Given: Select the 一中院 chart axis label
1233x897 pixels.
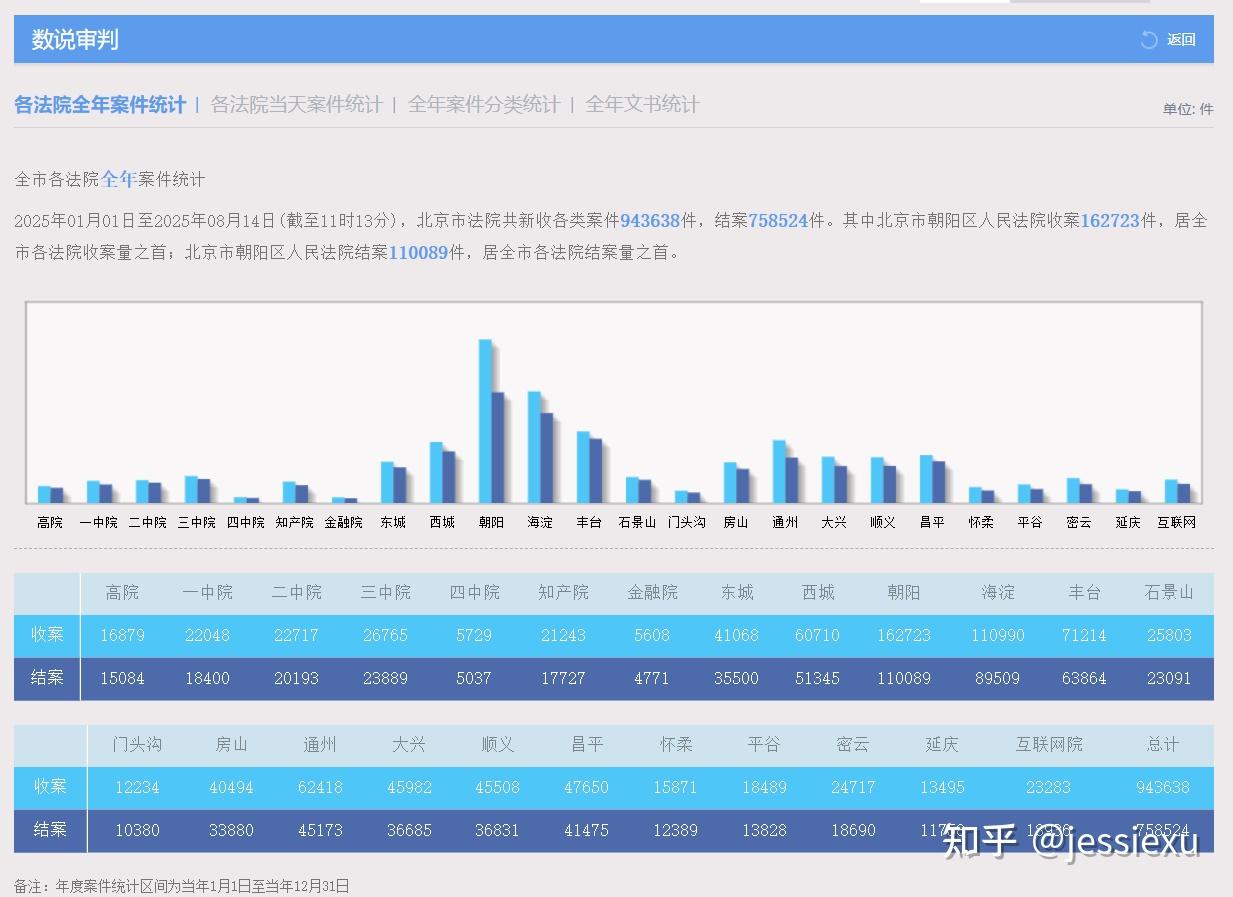Looking at the screenshot, I should (x=99, y=522).
